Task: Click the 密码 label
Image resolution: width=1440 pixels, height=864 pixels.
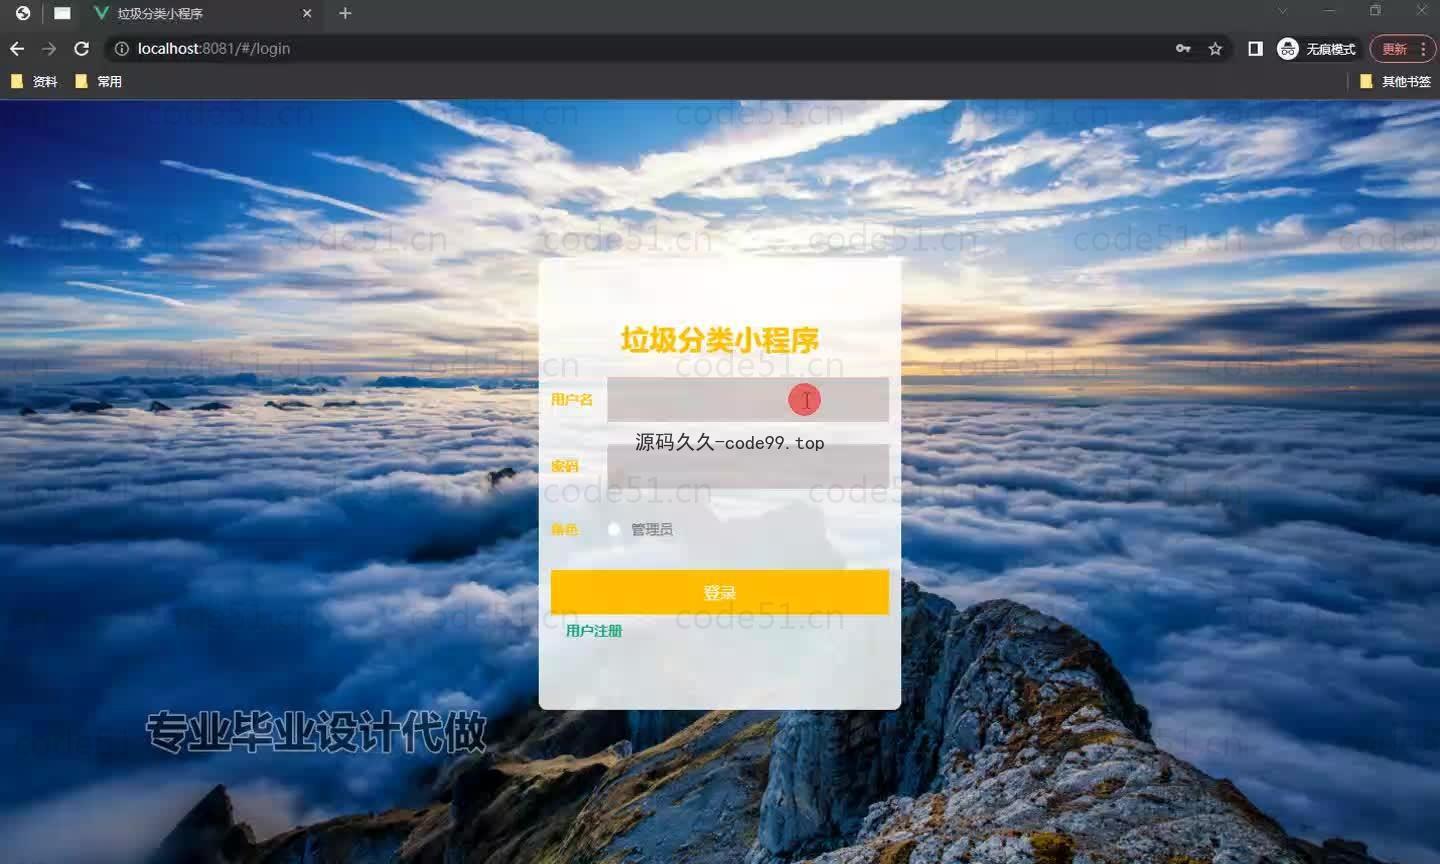Action: coord(565,466)
